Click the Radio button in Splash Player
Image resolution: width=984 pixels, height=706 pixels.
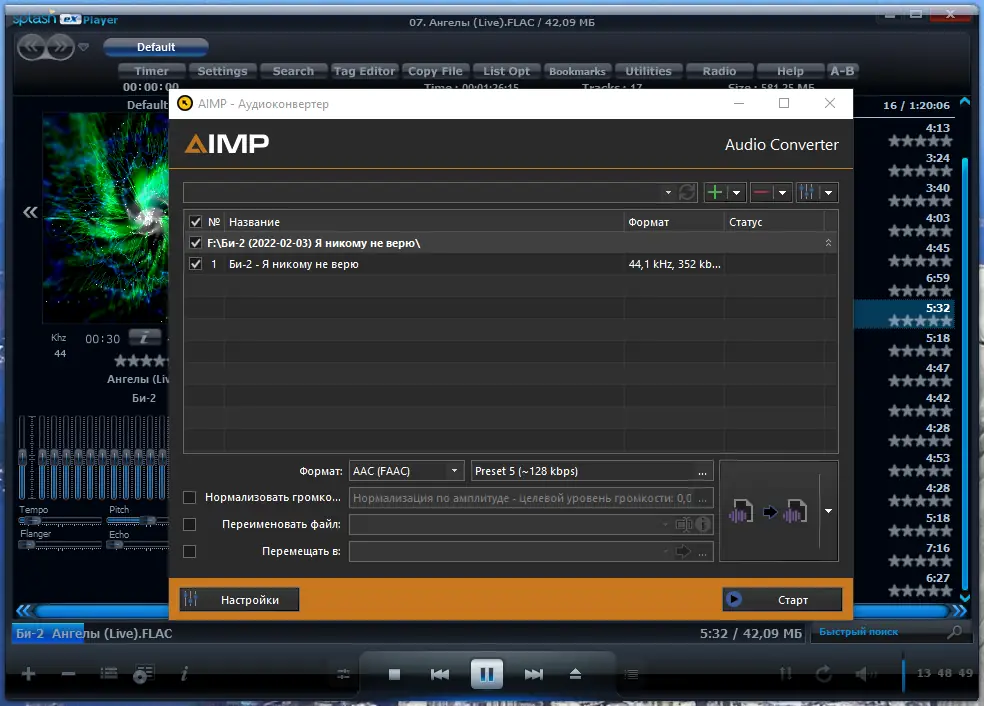(x=719, y=71)
